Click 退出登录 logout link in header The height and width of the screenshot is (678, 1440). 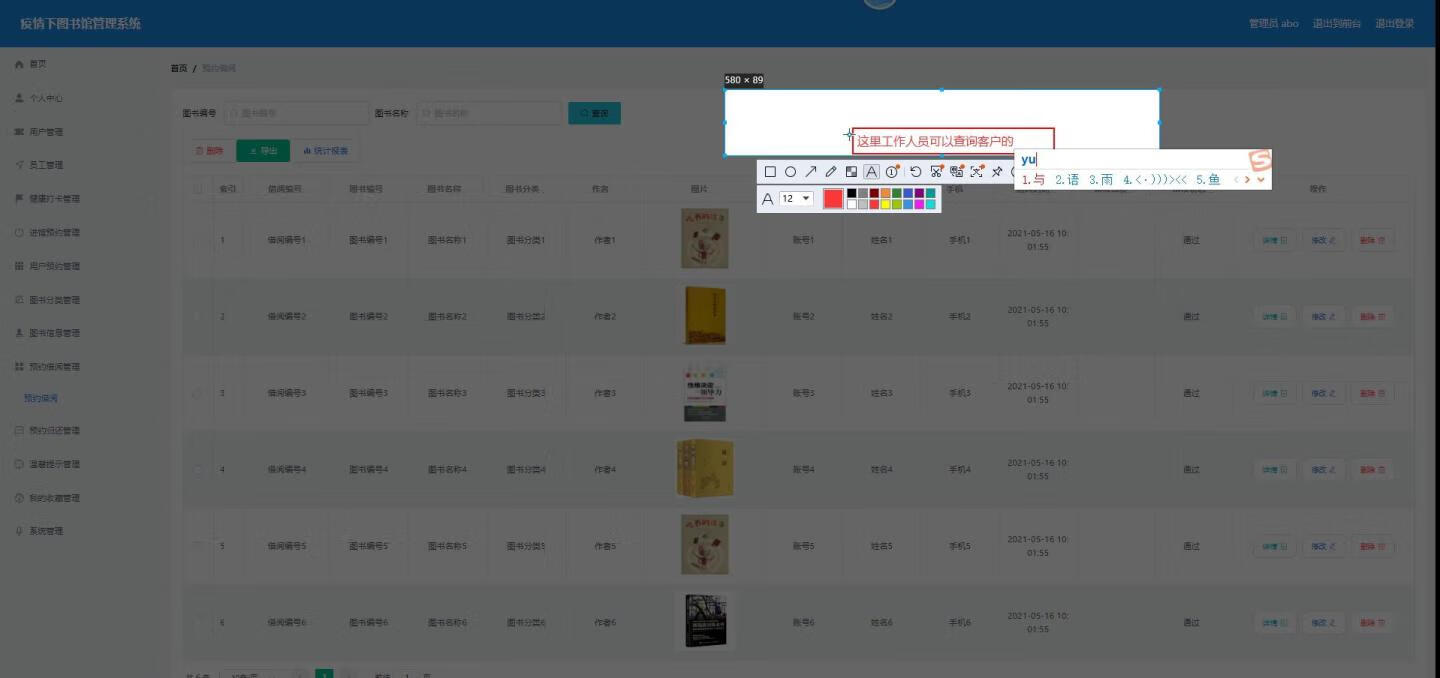1394,23
